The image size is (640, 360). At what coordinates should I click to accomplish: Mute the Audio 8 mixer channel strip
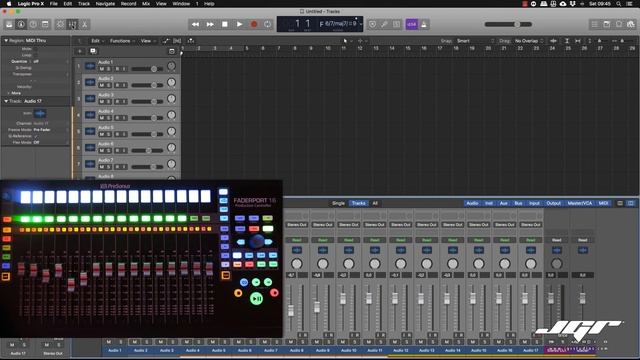(x=290, y=342)
